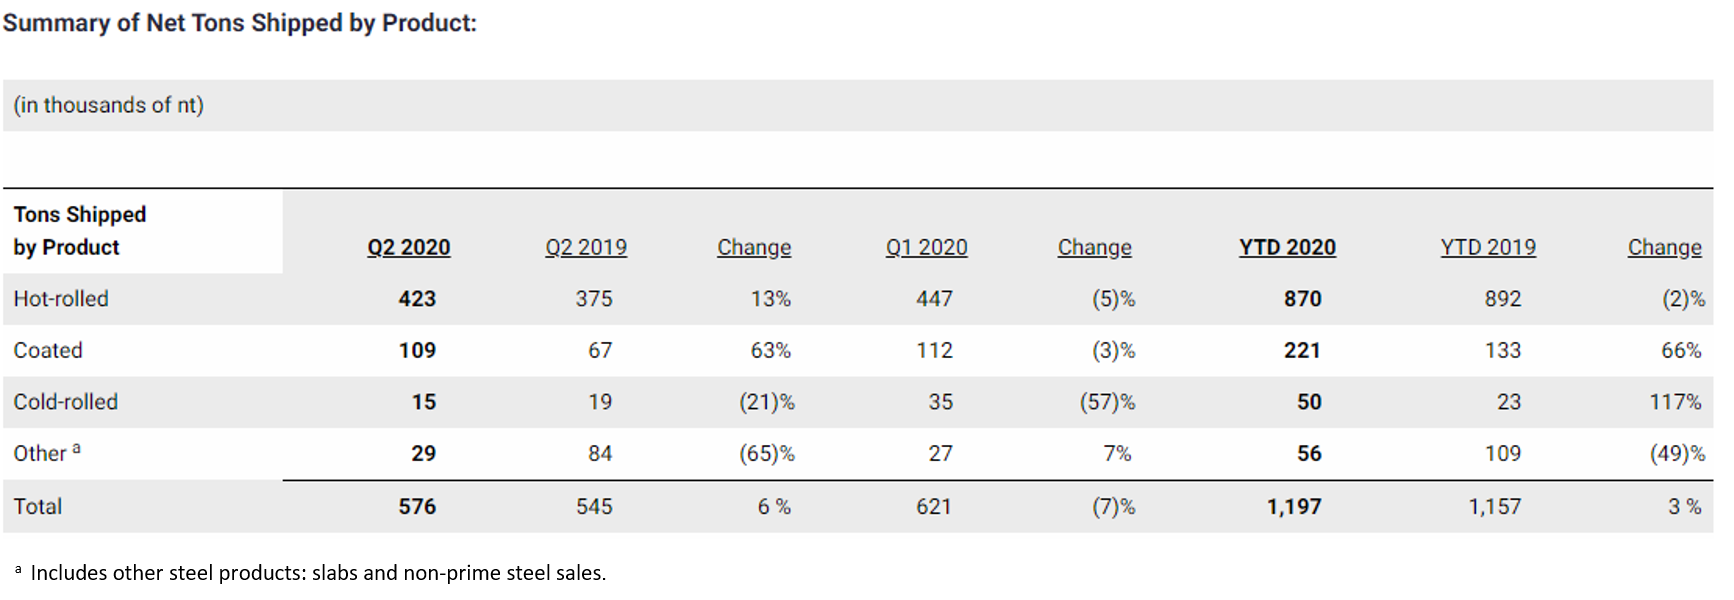
Task: Select the YTD 2019 column header
Action: 1488,247
